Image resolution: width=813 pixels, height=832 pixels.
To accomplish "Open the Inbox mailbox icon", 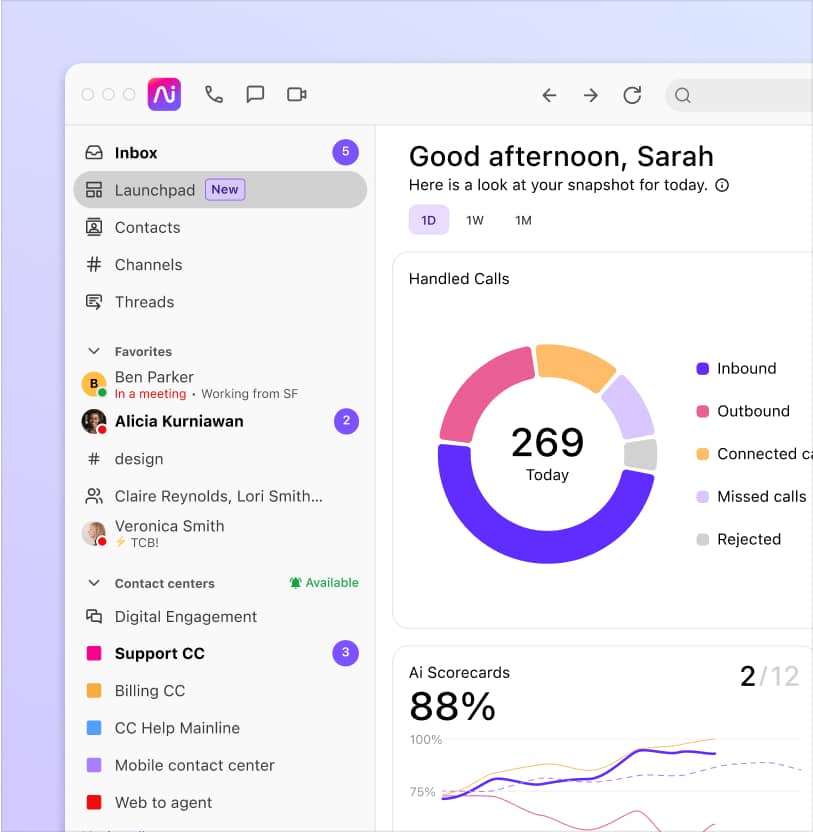I will pos(93,152).
